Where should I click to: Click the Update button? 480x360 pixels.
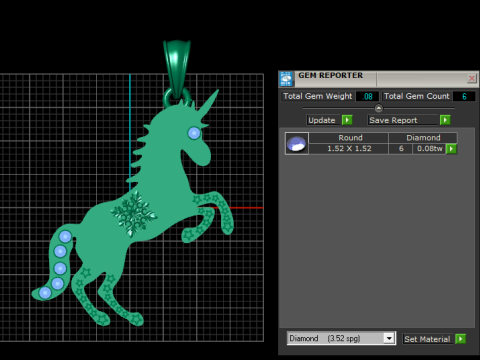click(x=323, y=120)
